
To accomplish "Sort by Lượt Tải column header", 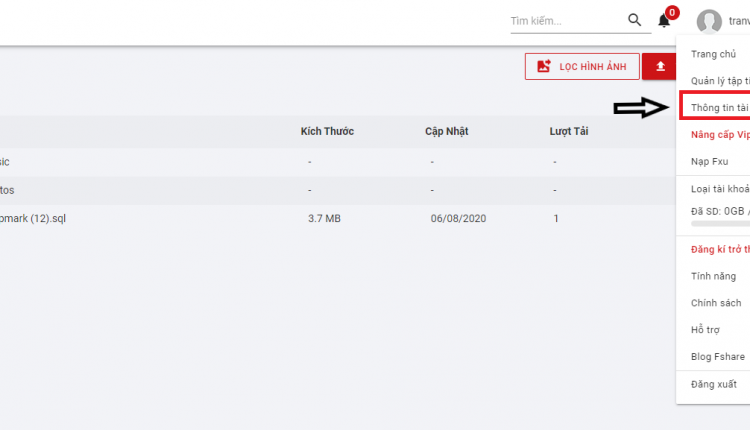I will 569,131.
